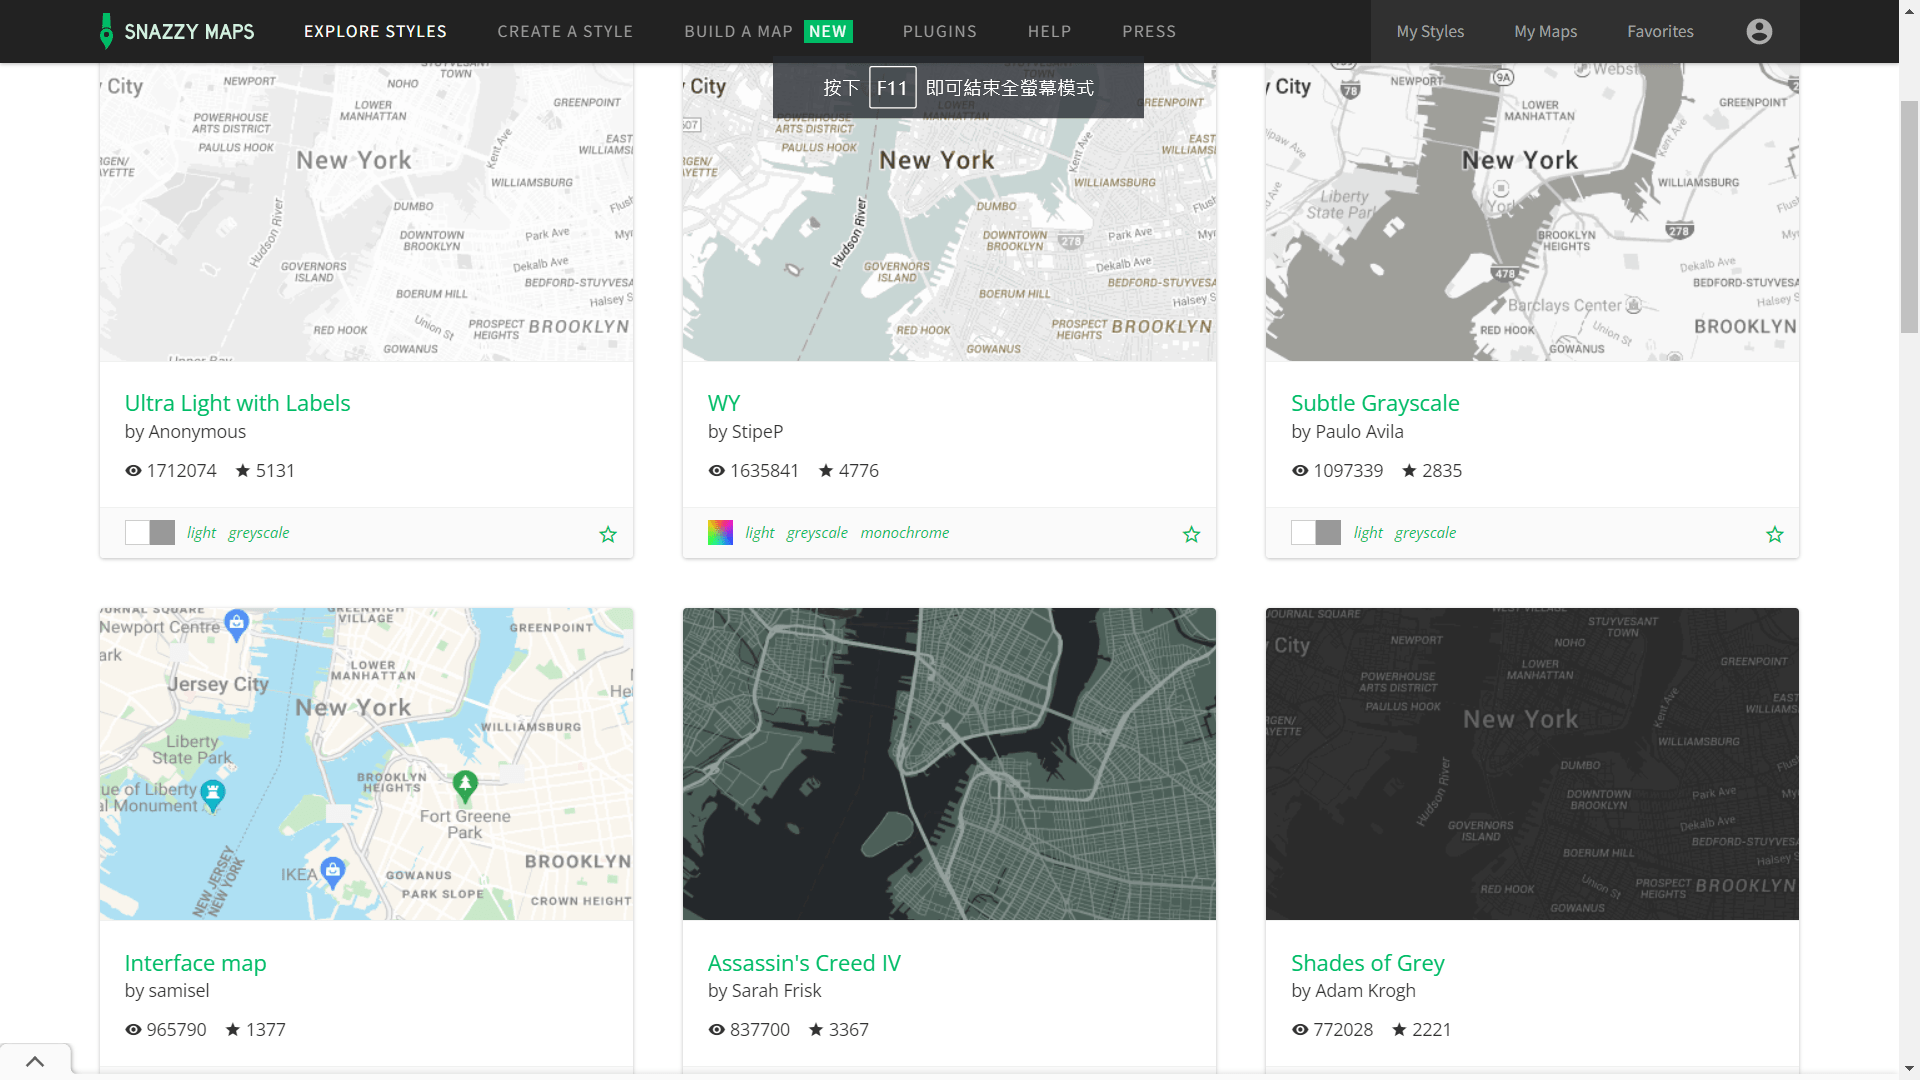Screen dimensions: 1920x1080
Task: Click the scrollbar down arrow
Action: (1910, 1069)
